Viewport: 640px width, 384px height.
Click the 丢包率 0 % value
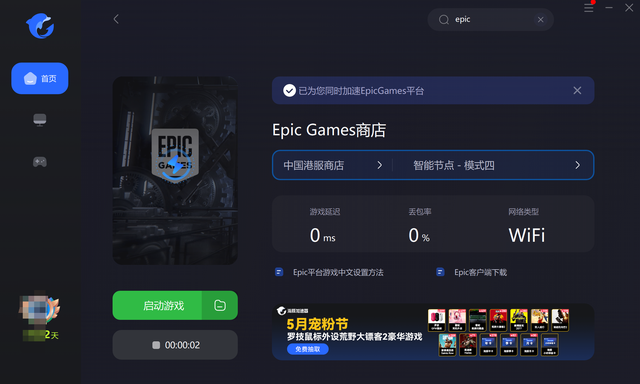[x=419, y=235]
